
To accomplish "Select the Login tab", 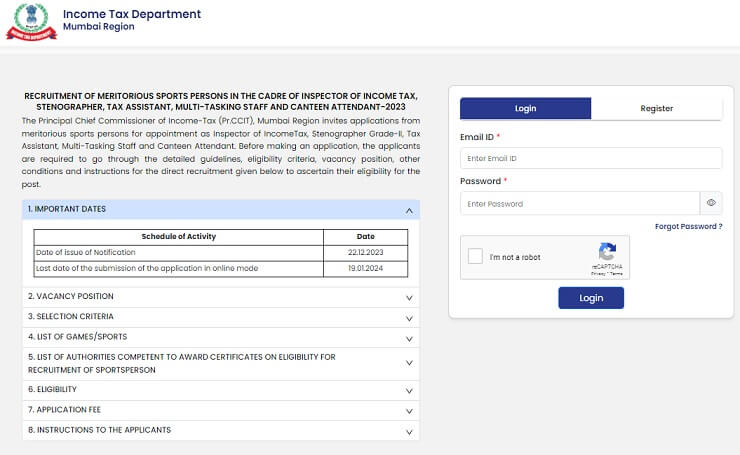I will [x=525, y=109].
